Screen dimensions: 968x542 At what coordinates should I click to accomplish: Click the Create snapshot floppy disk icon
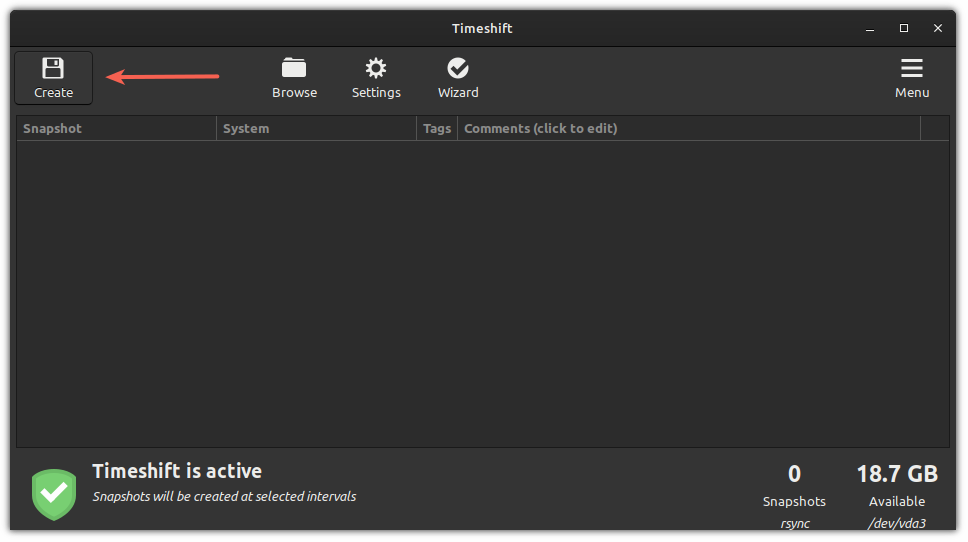53,68
